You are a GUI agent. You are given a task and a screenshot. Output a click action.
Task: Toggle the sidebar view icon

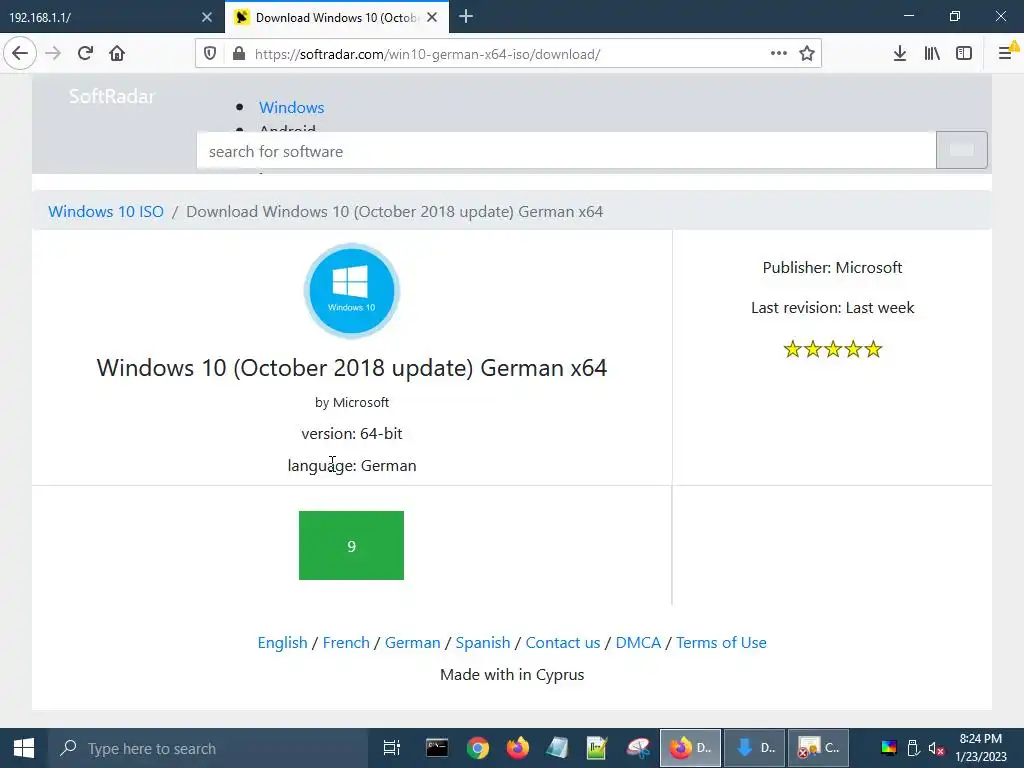pyautogui.click(x=964, y=53)
